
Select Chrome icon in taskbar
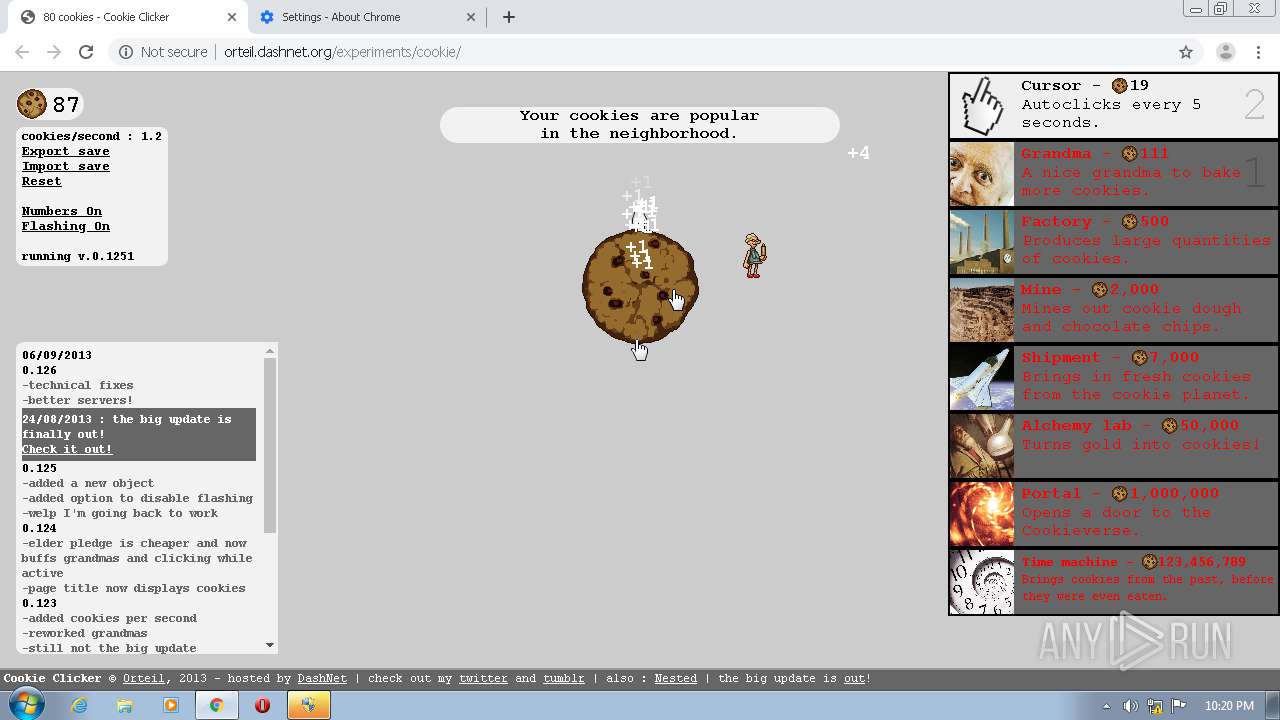pyautogui.click(x=217, y=705)
